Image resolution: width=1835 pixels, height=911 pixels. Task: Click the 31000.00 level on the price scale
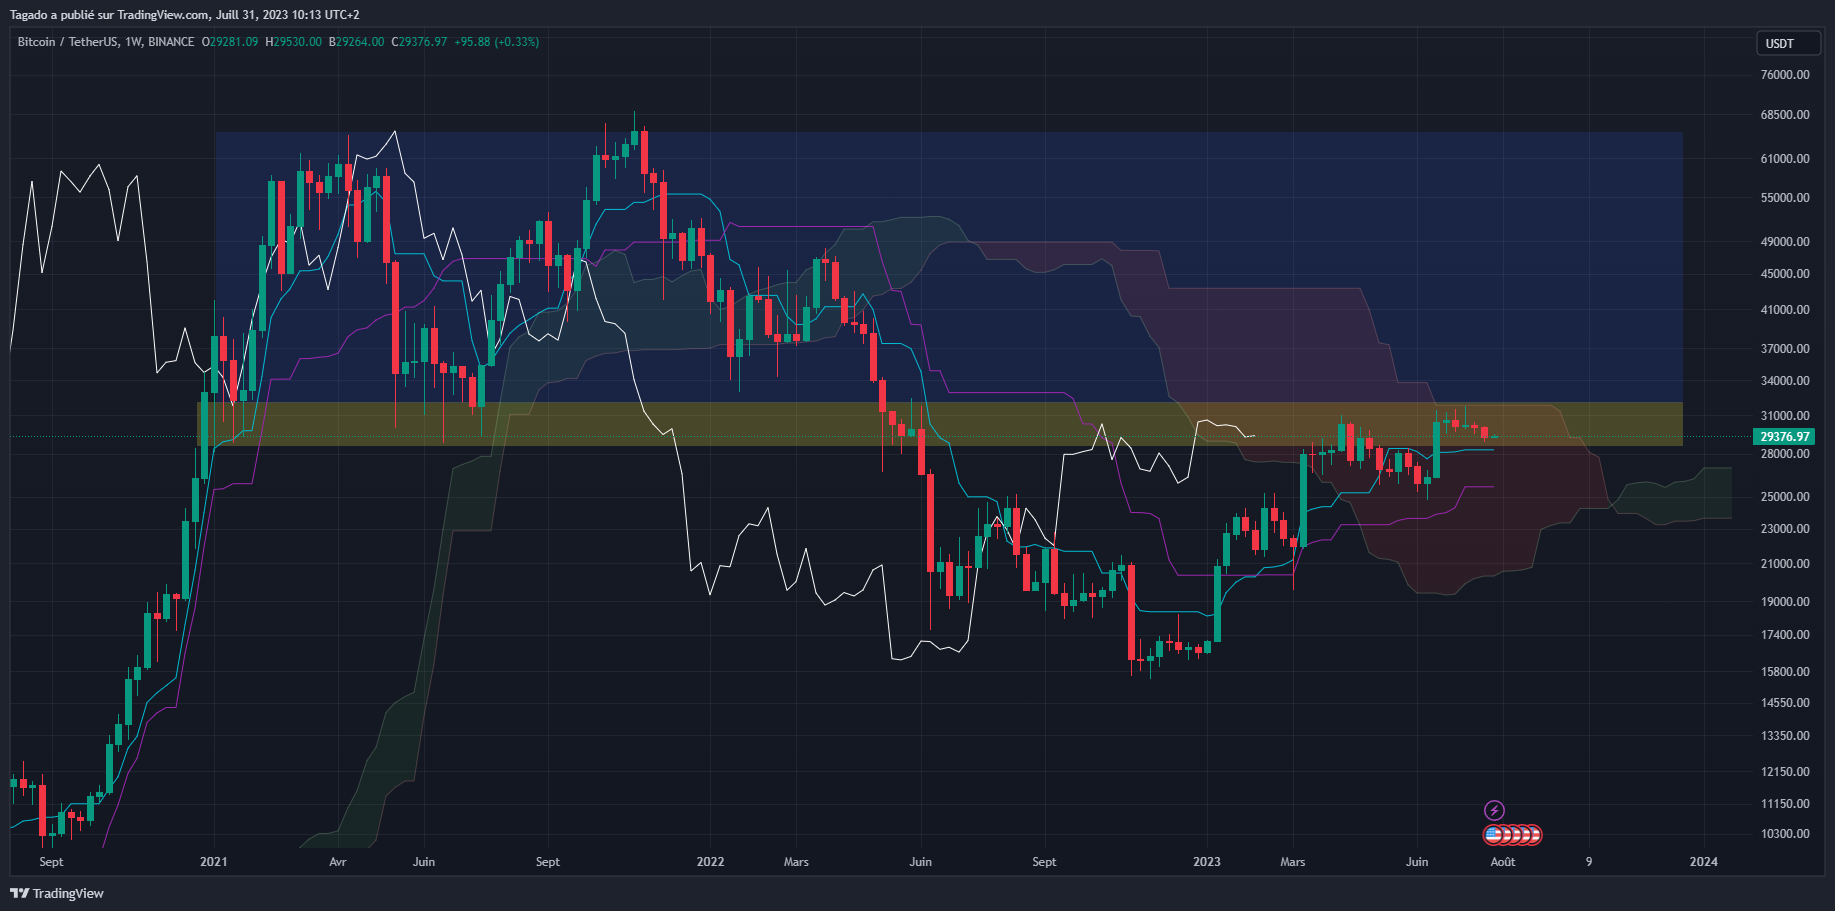(x=1786, y=415)
